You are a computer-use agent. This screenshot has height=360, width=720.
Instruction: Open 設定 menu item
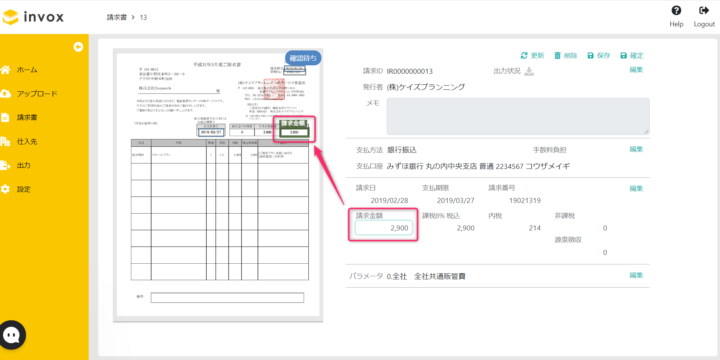(x=24, y=189)
